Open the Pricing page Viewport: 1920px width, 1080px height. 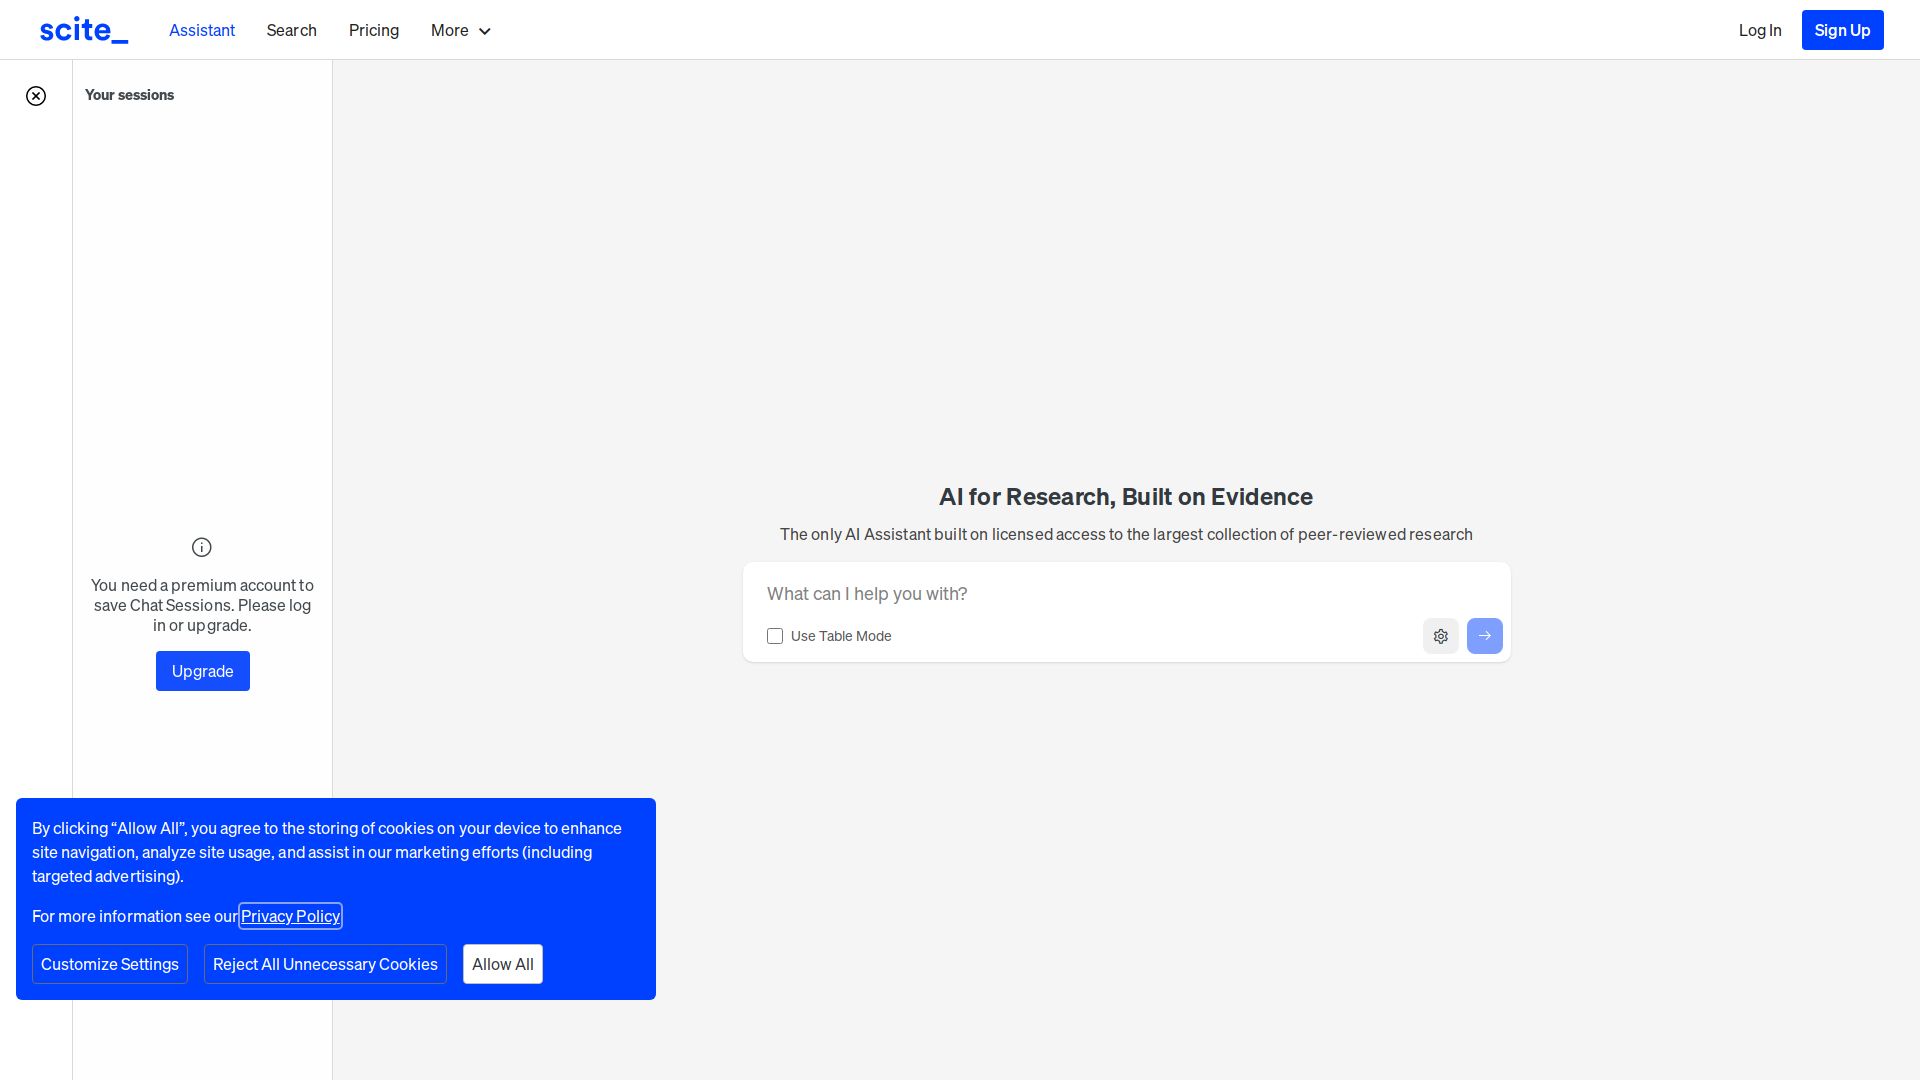coord(373,30)
